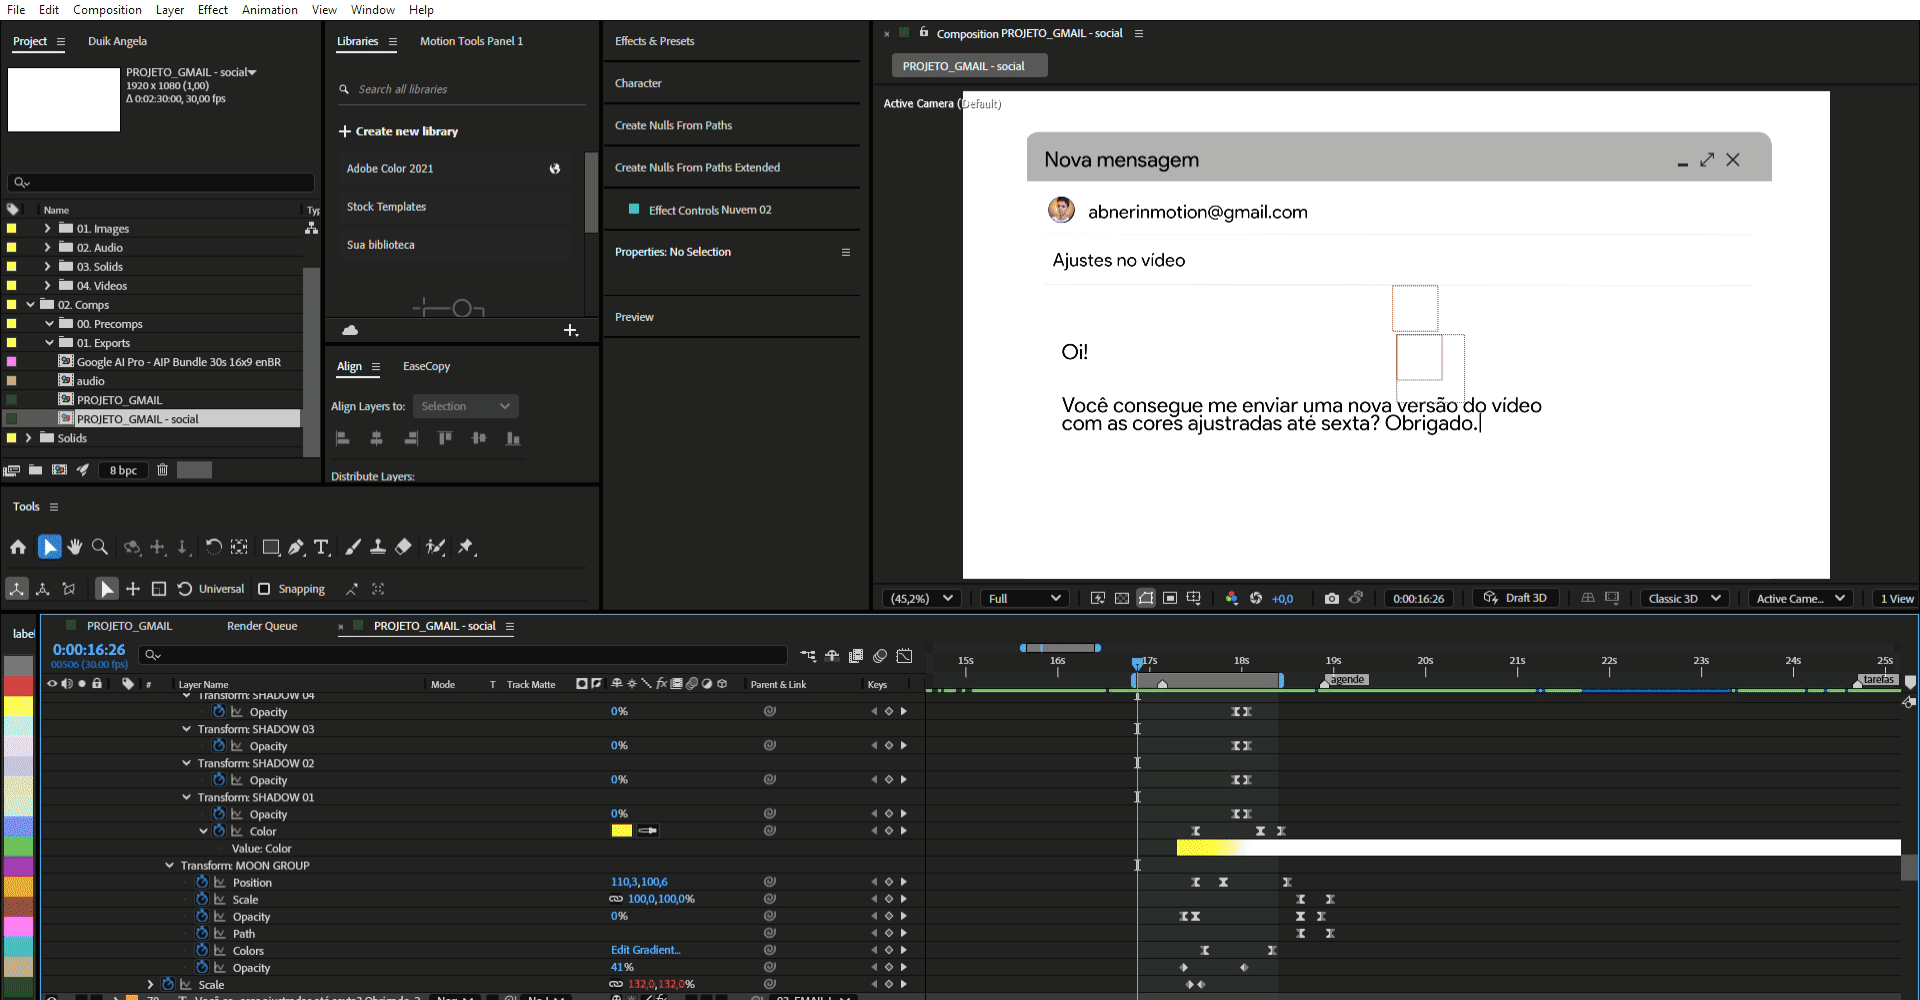
Task: Collapse Transform: SHADOW 03 group
Action: pyautogui.click(x=186, y=729)
